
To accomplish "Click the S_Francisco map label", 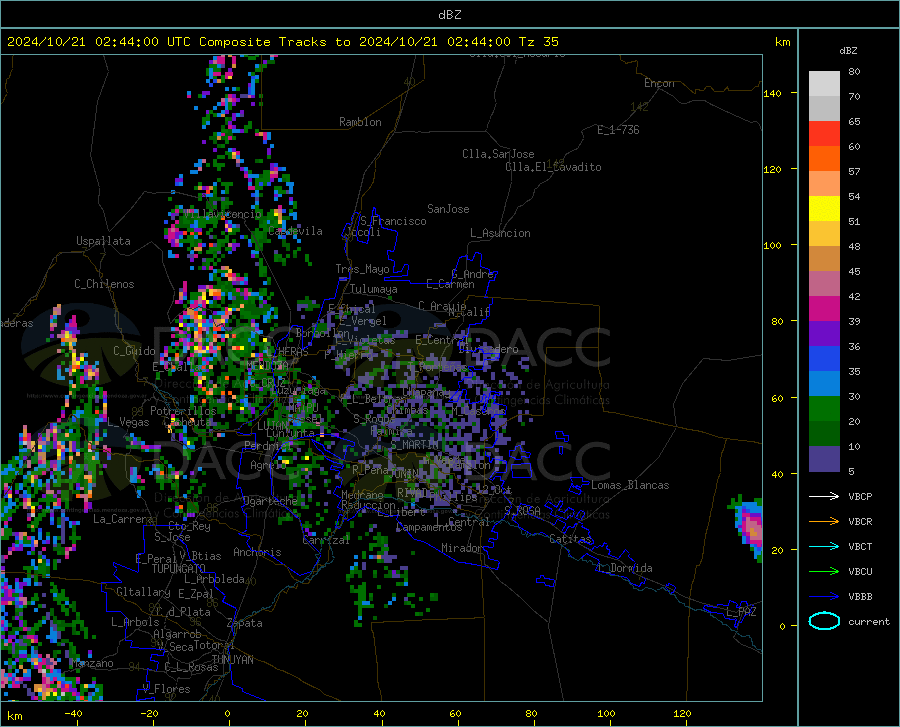I will tap(393, 221).
